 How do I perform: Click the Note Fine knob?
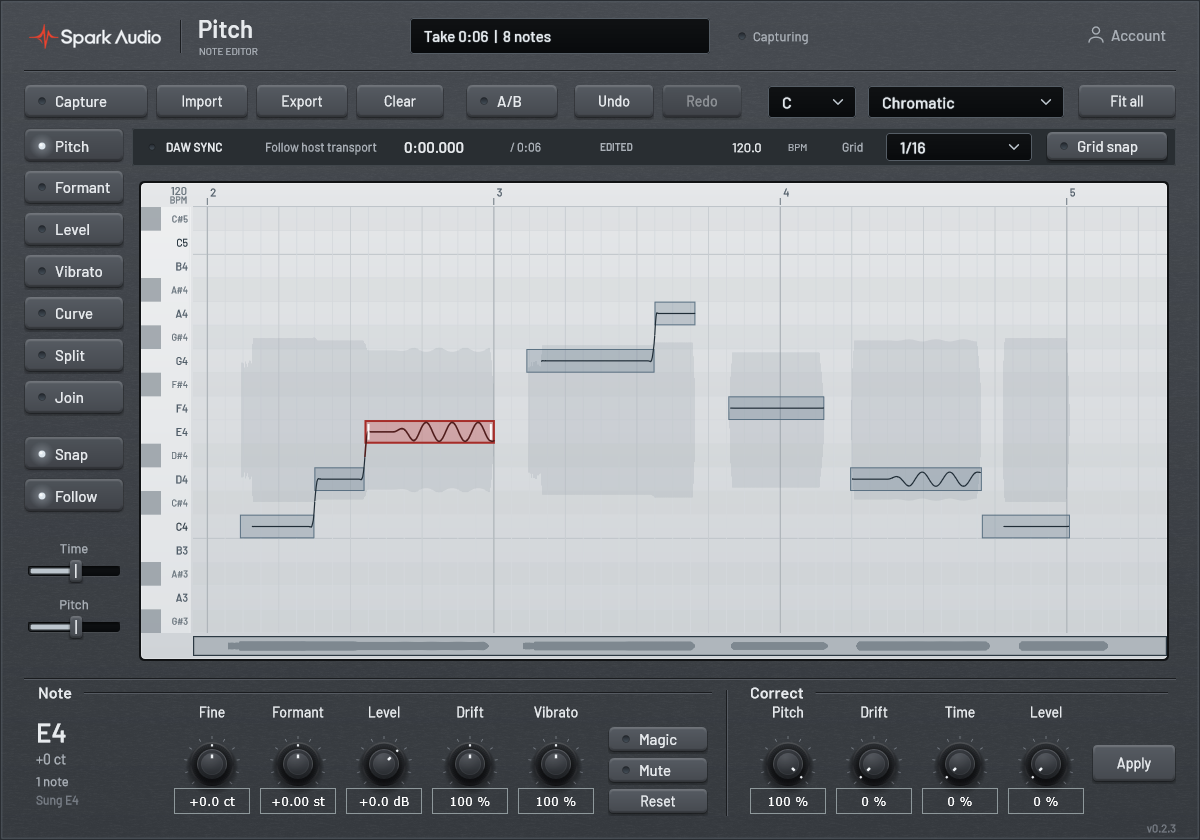(x=211, y=764)
